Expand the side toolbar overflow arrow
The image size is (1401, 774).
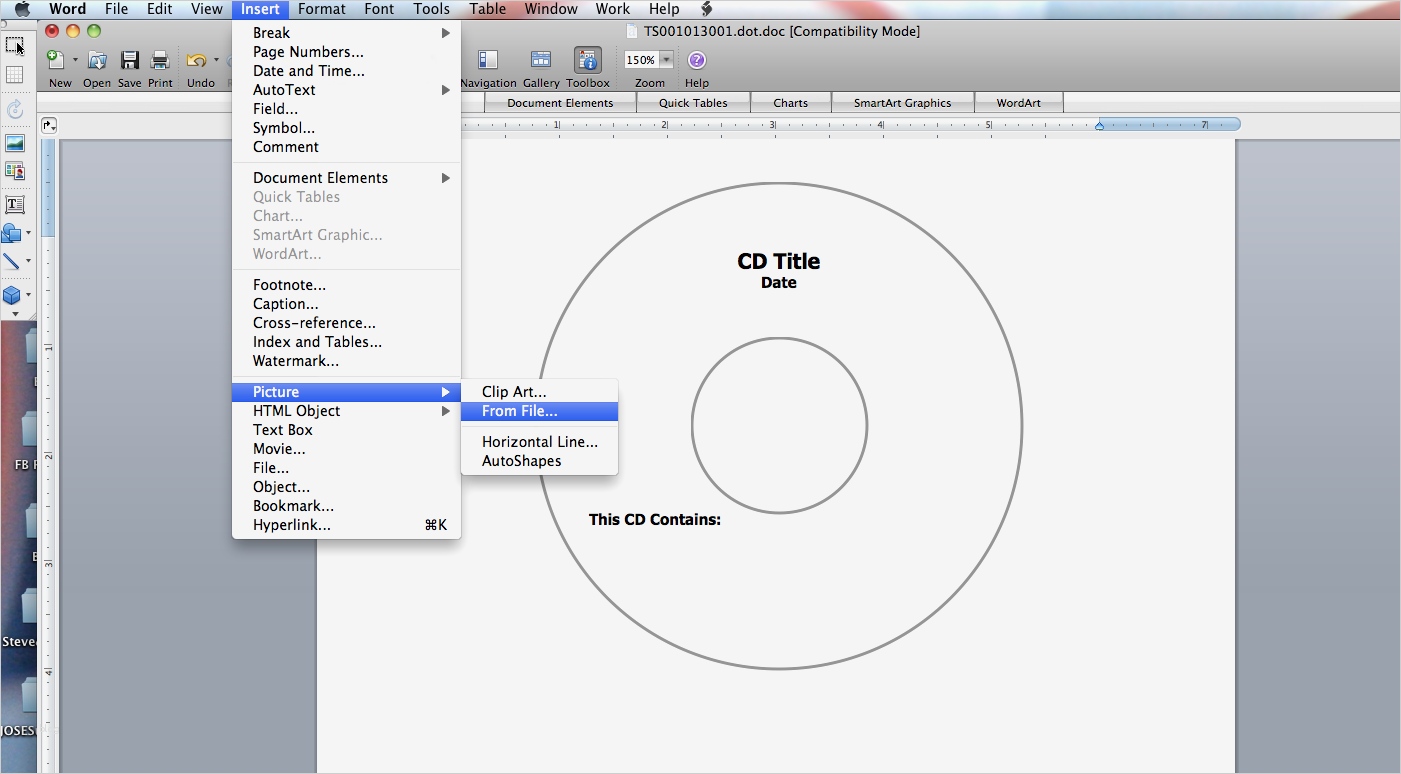tap(15, 314)
